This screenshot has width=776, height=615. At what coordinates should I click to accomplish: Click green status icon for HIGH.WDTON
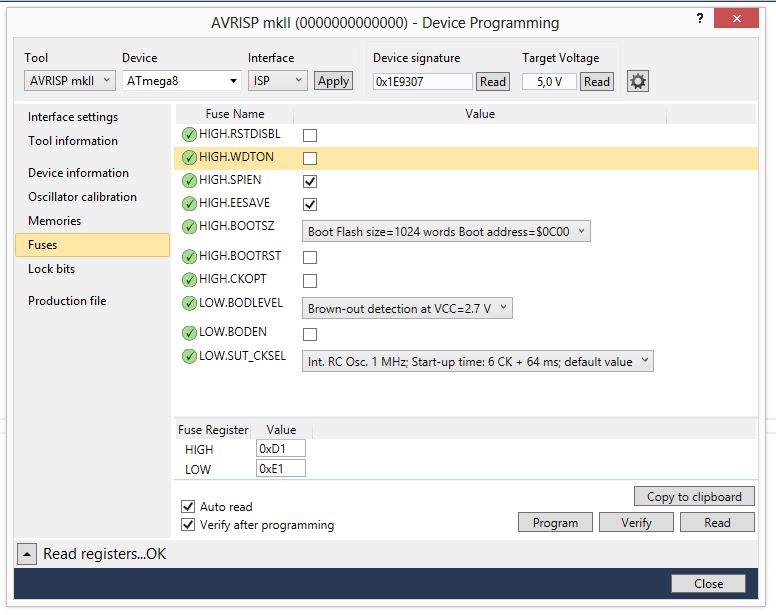pos(189,157)
